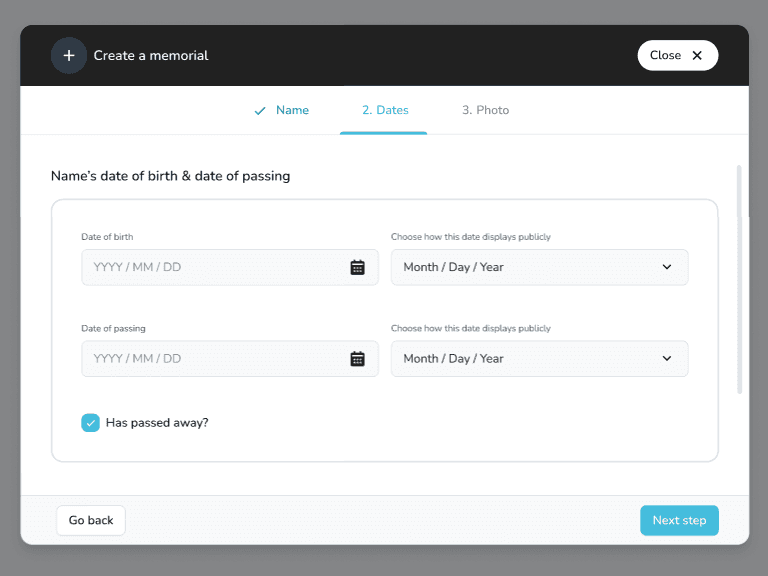The width and height of the screenshot is (768, 576).
Task: Jump to the '3. Photo' step tab
Action: point(485,111)
